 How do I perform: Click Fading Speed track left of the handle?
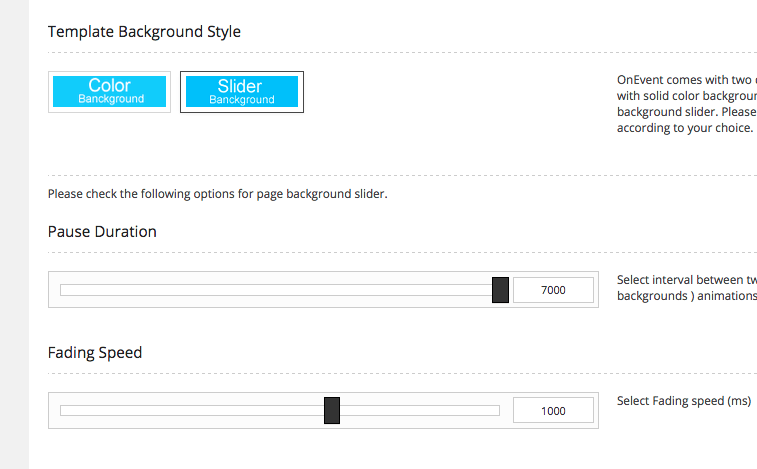click(190, 410)
